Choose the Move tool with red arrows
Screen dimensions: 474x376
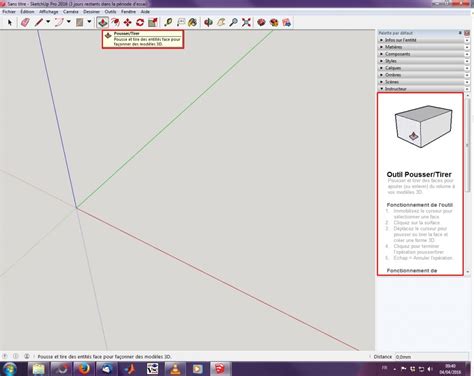(127, 22)
